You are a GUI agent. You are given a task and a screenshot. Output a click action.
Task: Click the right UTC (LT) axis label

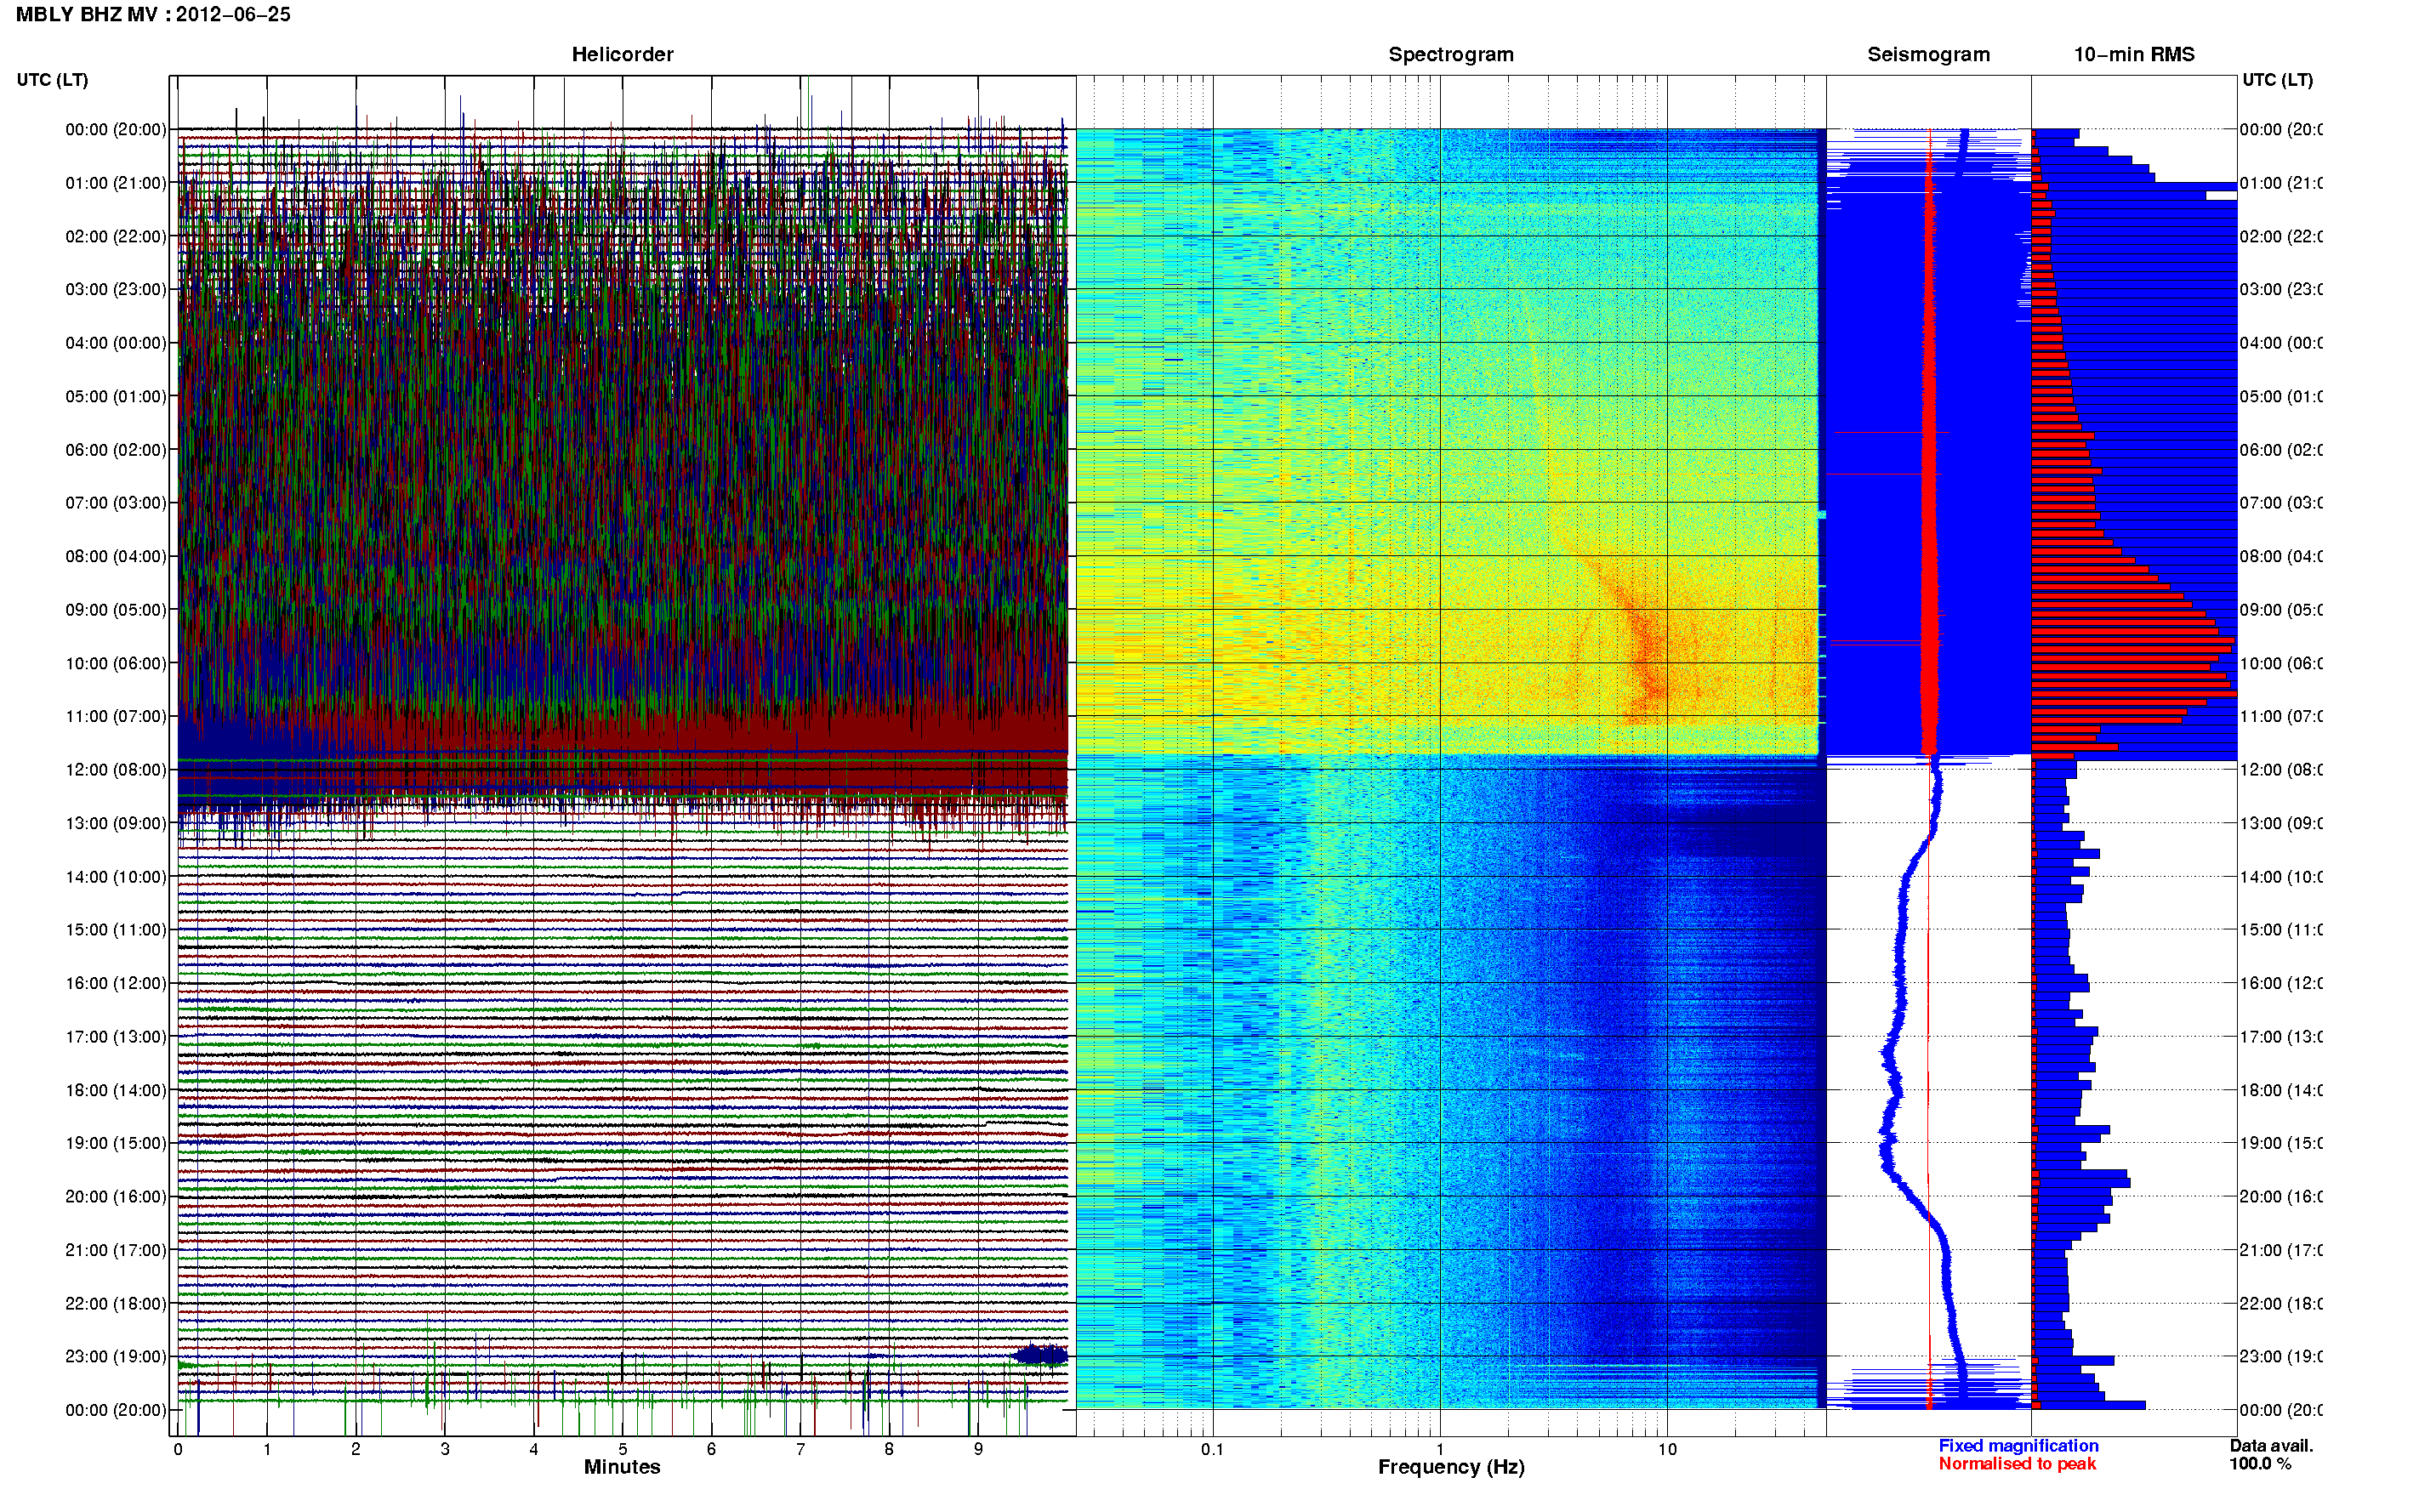coord(2277,80)
